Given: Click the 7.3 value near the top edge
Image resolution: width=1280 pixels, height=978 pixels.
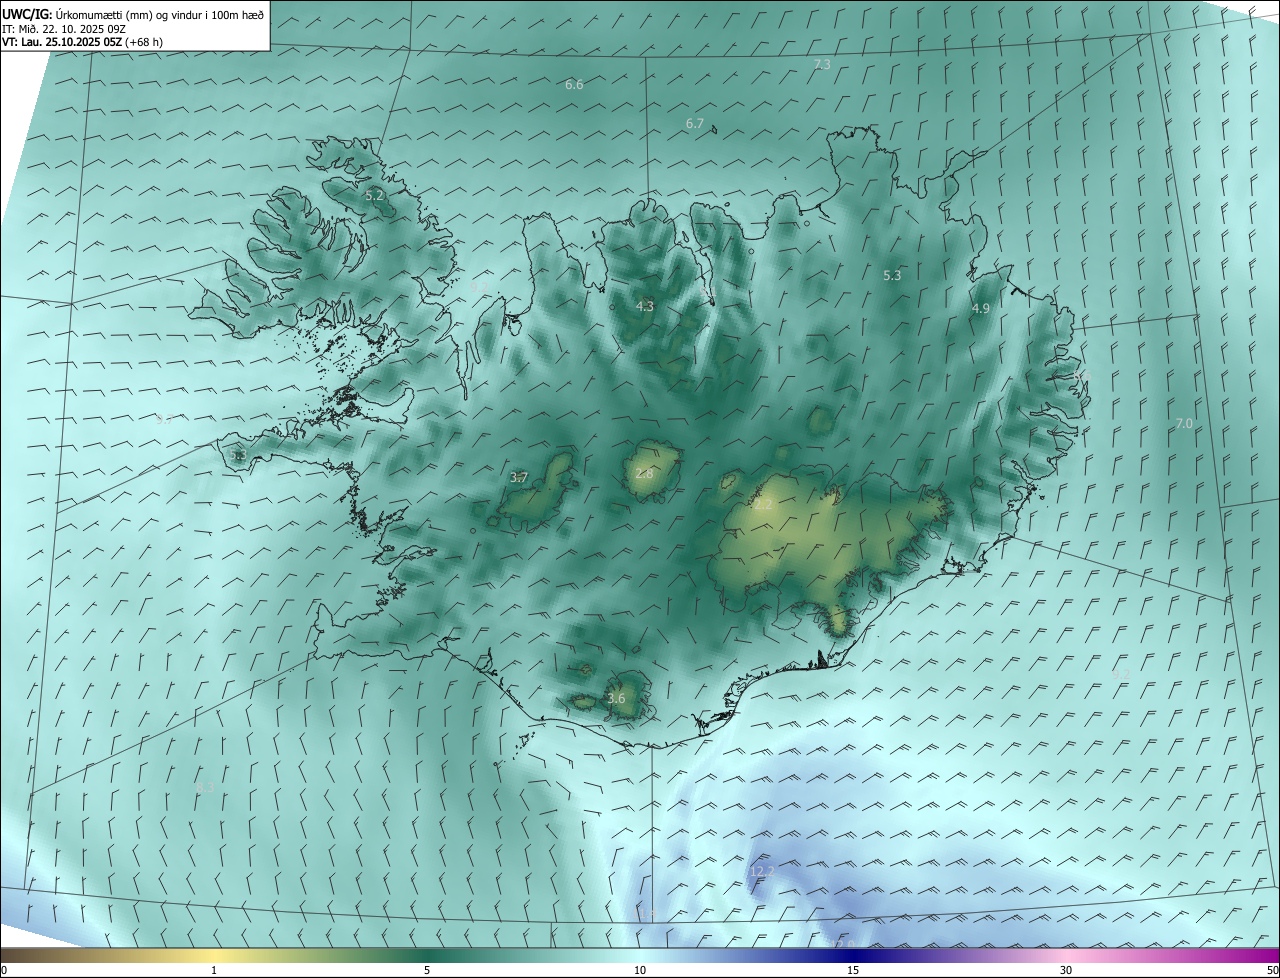Looking at the screenshot, I should point(822,64).
